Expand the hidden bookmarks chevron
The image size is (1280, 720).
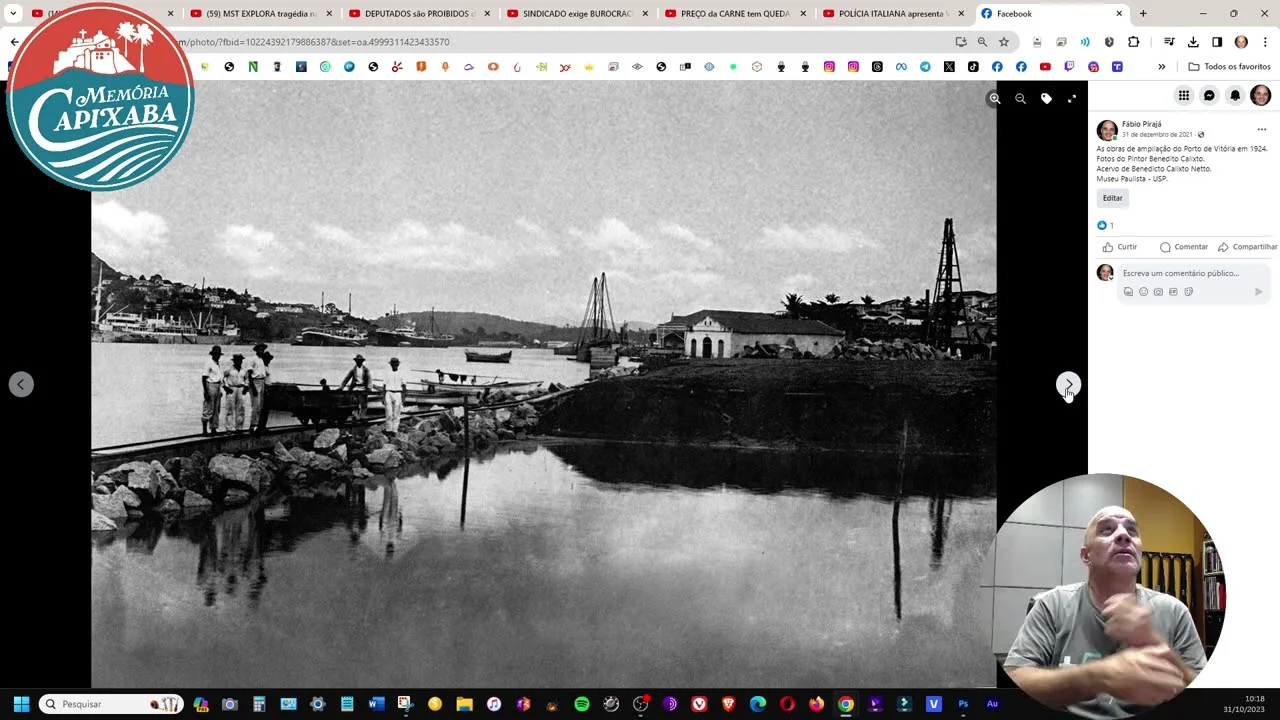click(1161, 67)
